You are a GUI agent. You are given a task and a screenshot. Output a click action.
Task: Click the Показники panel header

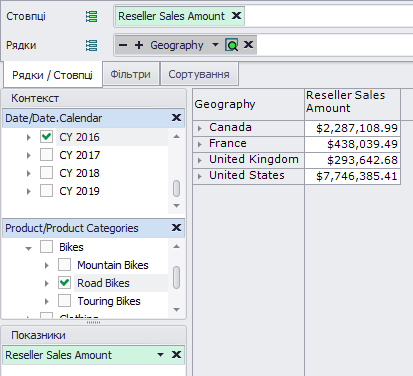[x=94, y=335]
